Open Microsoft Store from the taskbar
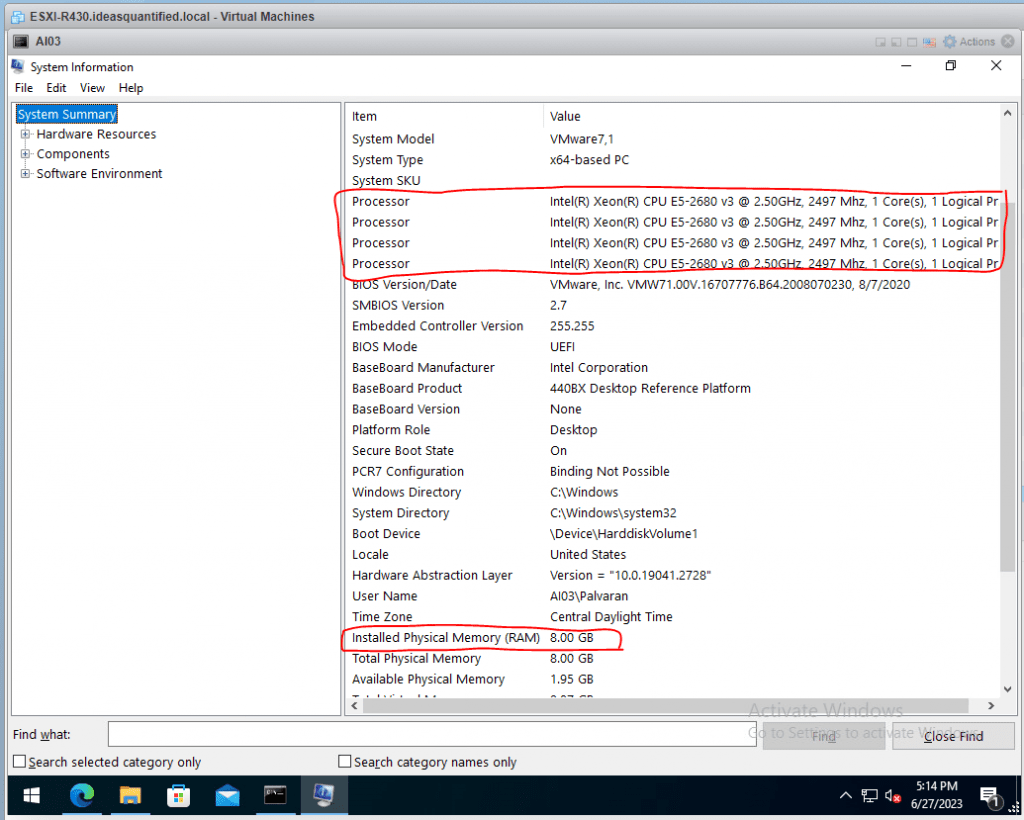This screenshot has height=820, width=1024. [x=178, y=795]
